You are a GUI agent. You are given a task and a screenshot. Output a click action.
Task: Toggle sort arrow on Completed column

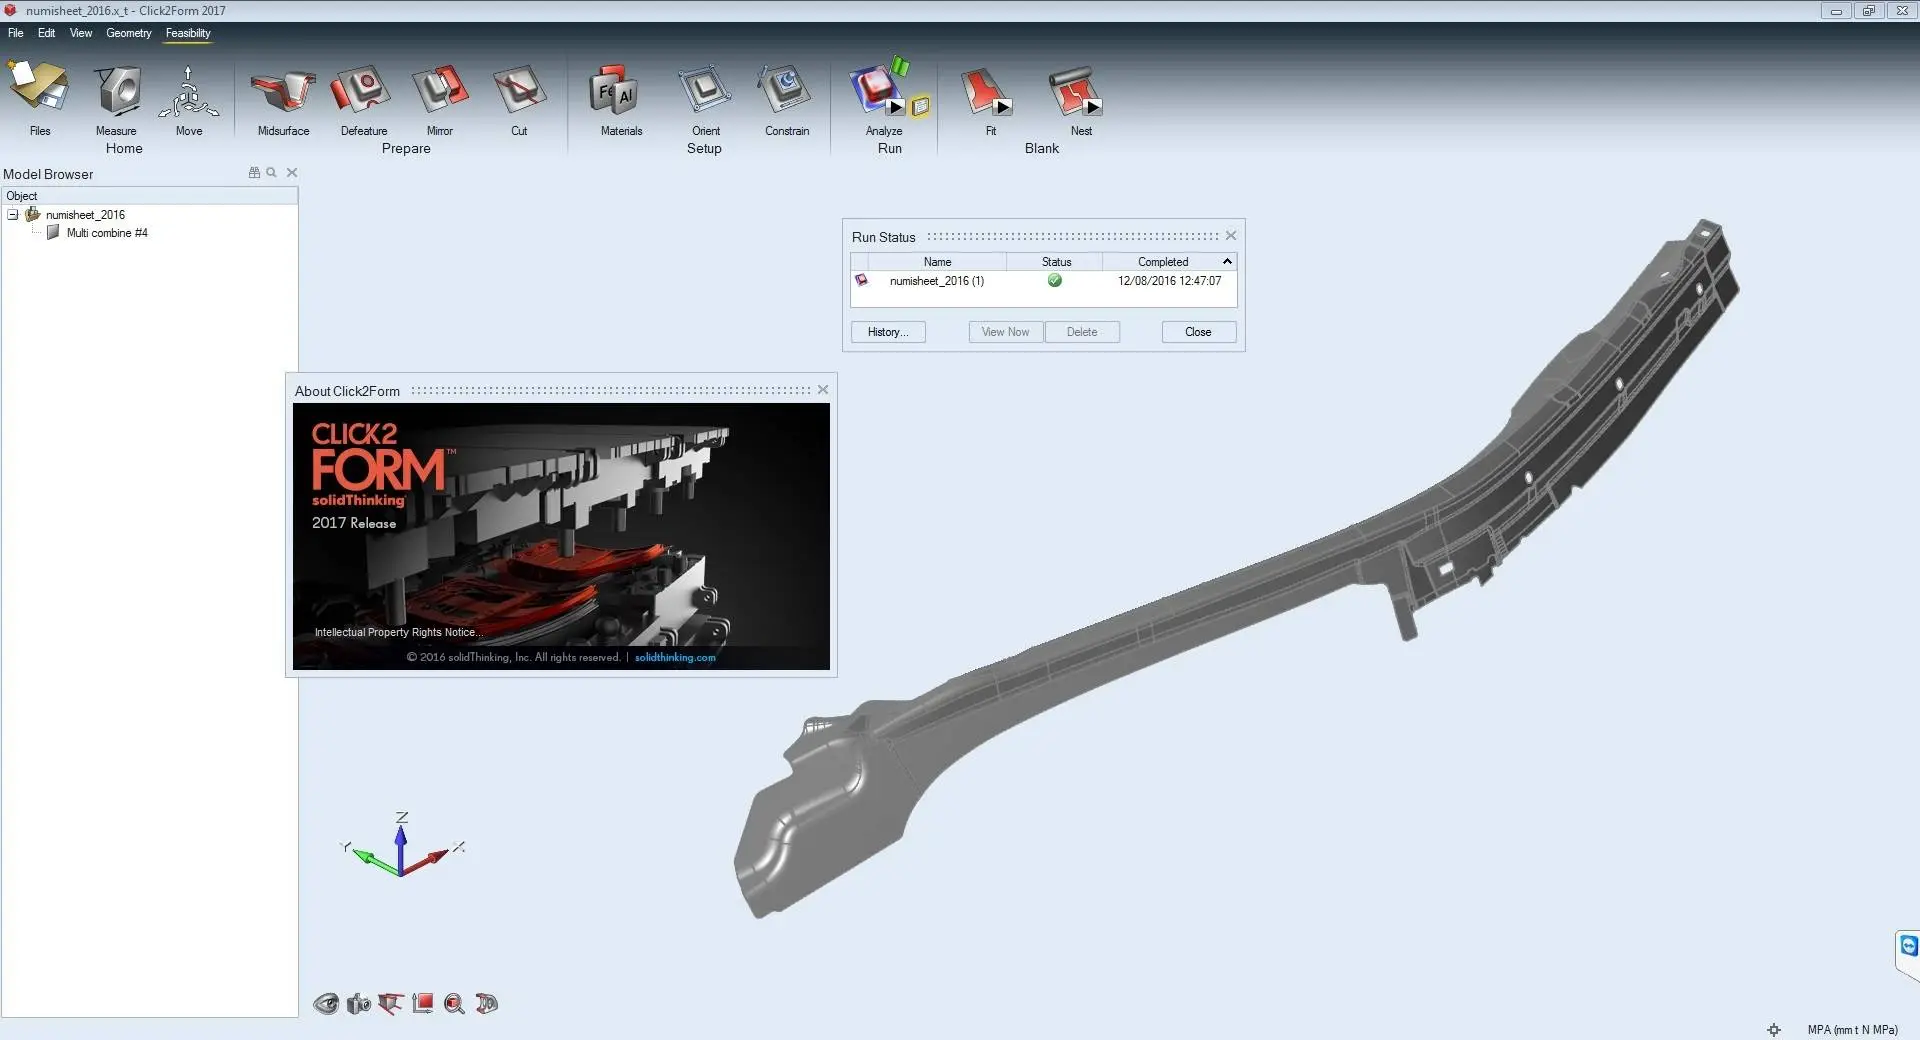(1227, 262)
